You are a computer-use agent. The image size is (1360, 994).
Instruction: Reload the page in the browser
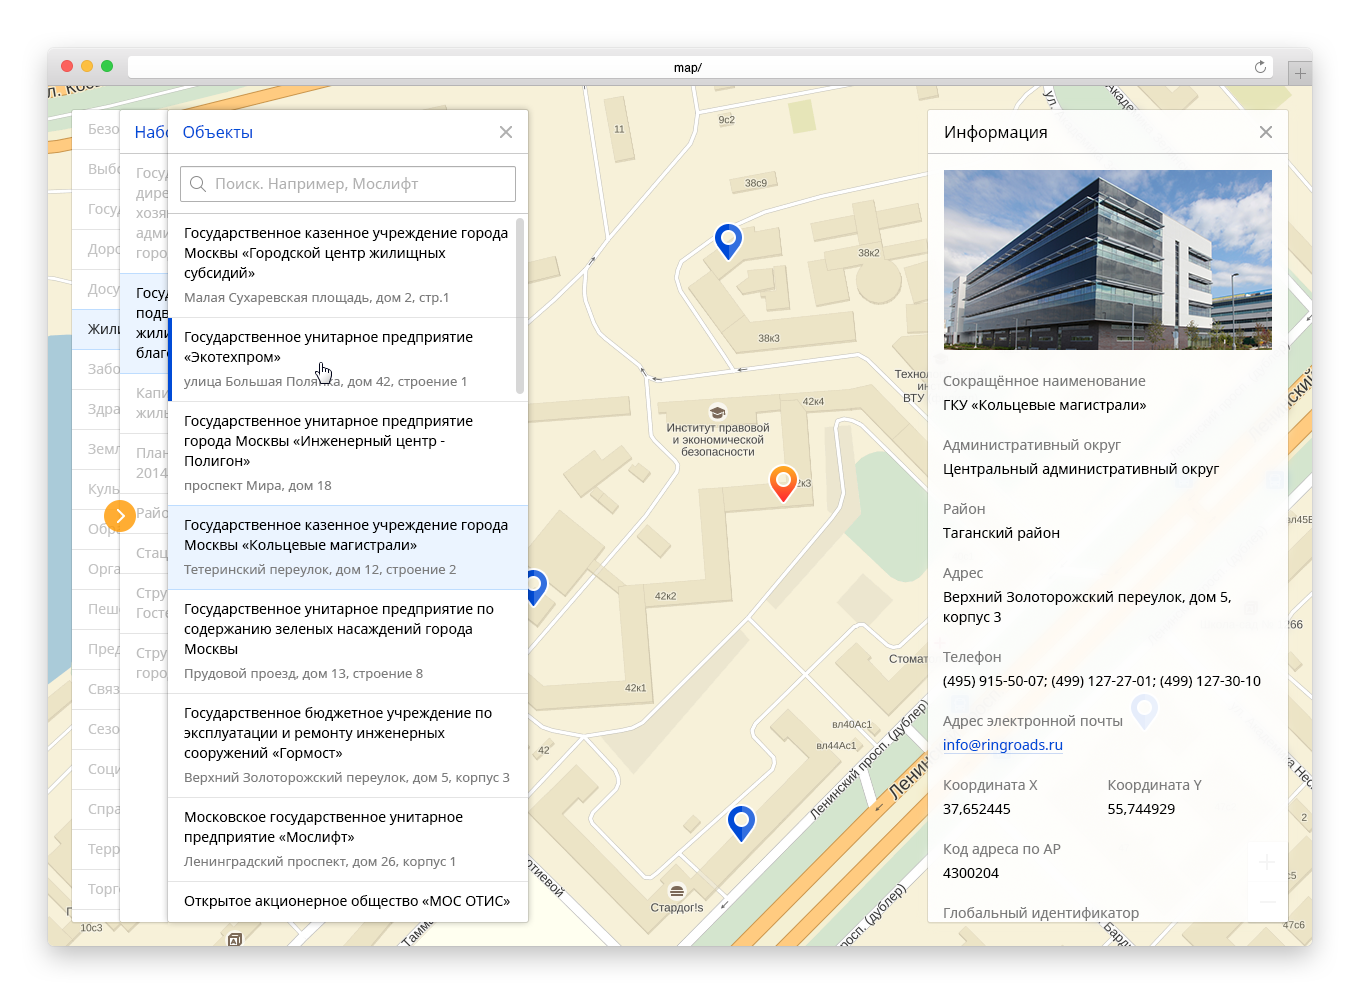click(x=1260, y=67)
